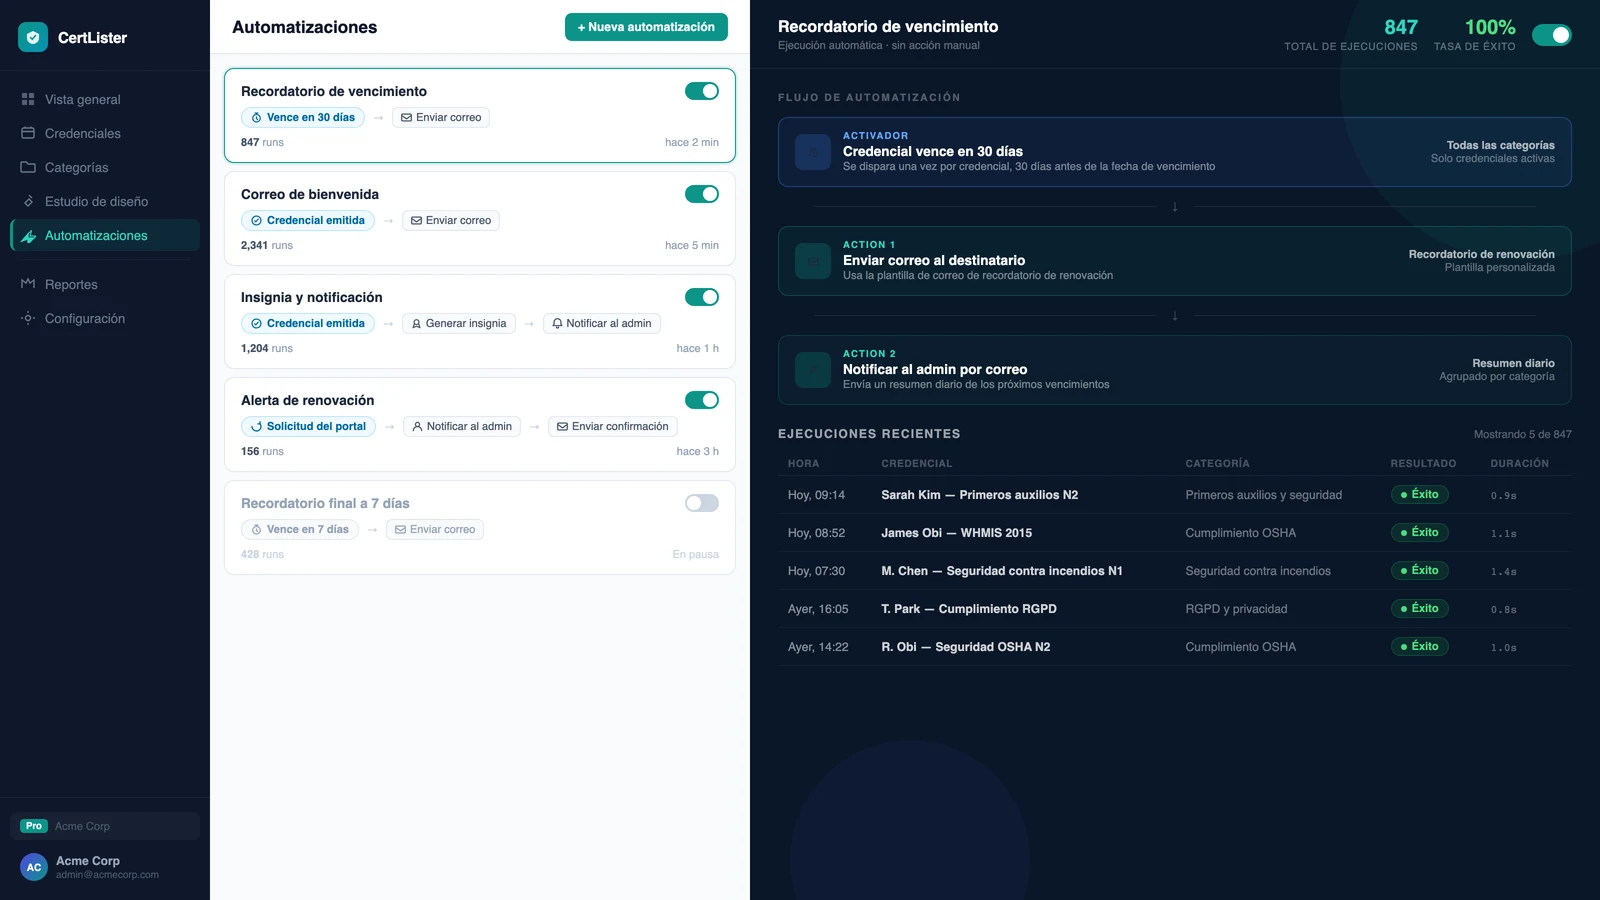Turn off Alerta de renovación automation
Screen dimensions: 1600x900
[x=702, y=400]
